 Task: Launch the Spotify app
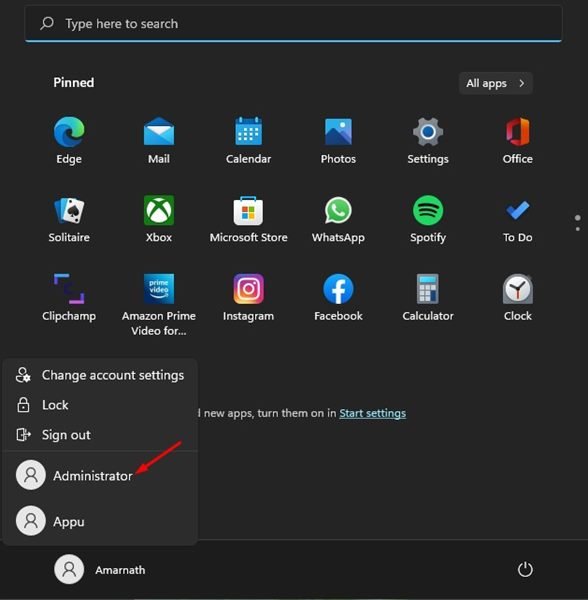click(x=428, y=219)
